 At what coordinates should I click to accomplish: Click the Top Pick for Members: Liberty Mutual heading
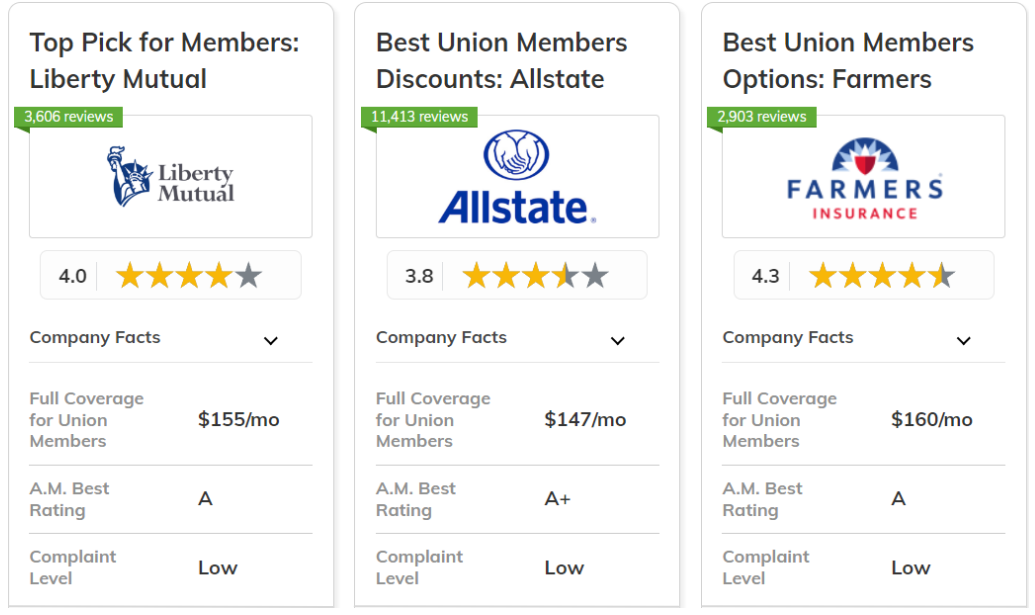pos(164,61)
